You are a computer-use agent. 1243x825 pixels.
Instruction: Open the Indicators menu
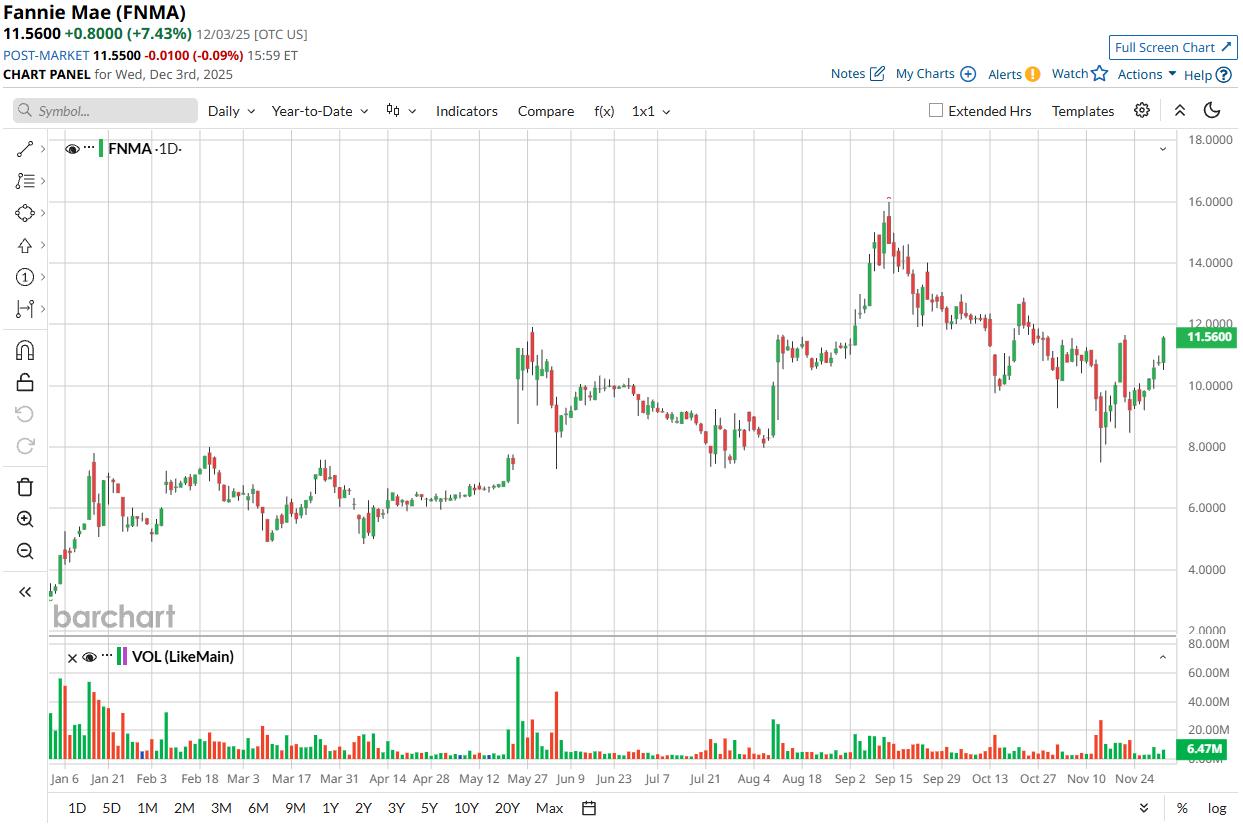pyautogui.click(x=467, y=111)
